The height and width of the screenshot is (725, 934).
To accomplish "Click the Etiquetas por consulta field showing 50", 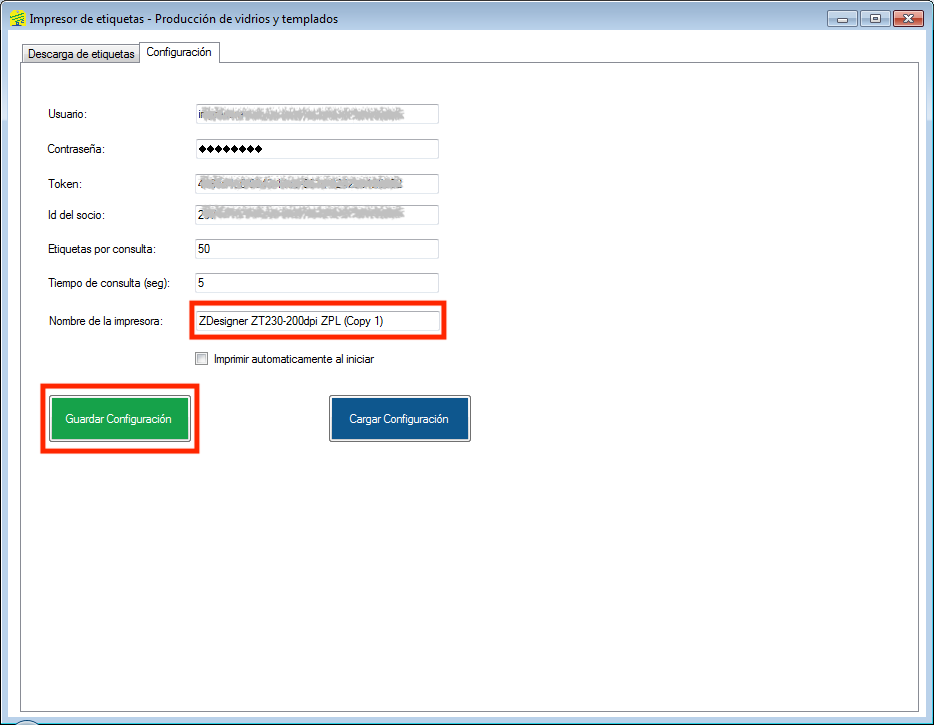I will pyautogui.click(x=317, y=248).
